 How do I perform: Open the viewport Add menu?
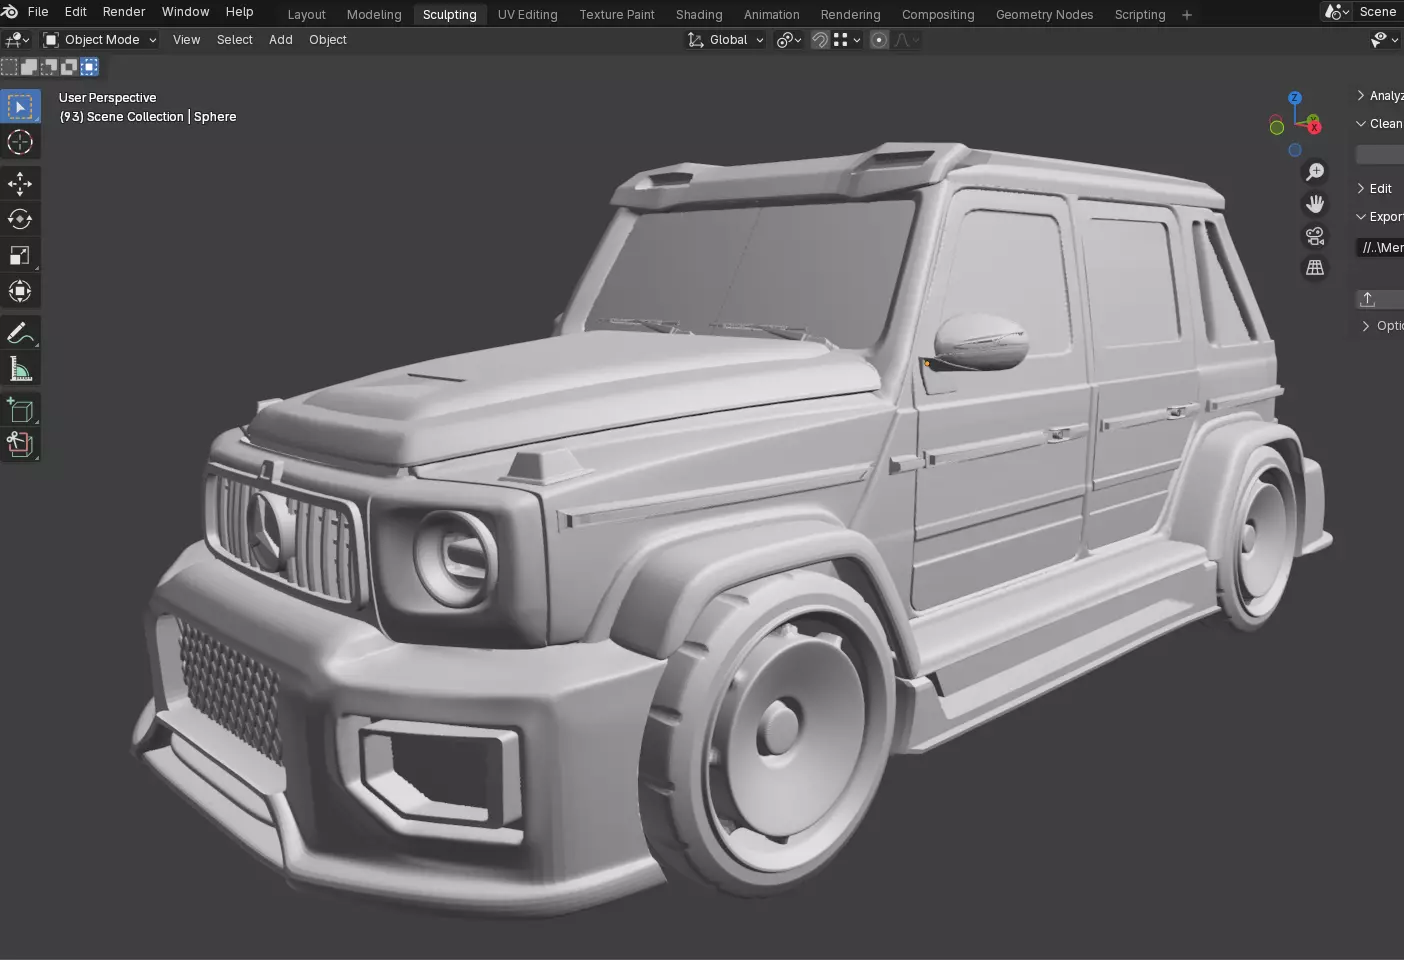click(281, 40)
